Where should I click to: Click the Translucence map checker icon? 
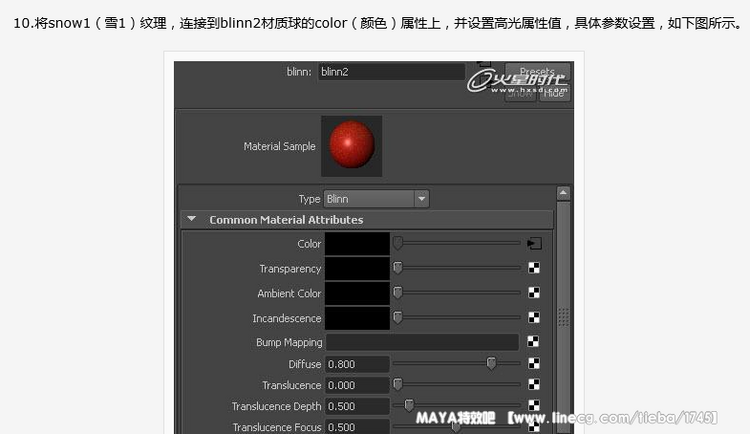pos(534,385)
